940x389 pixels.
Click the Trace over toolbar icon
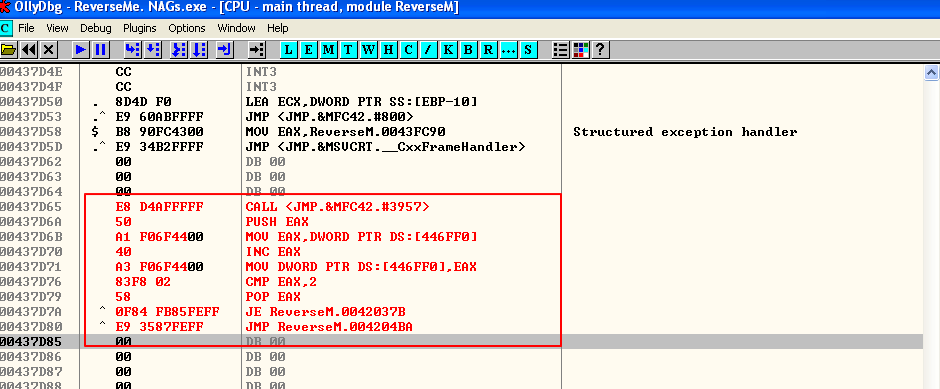pyautogui.click(x=199, y=50)
